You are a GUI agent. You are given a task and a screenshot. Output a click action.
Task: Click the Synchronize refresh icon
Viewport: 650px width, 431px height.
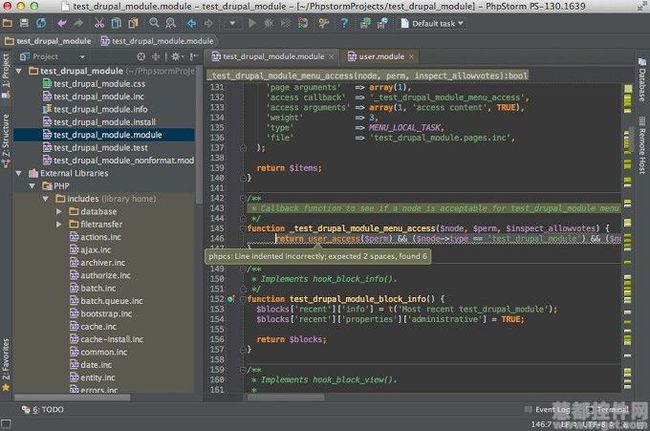(41, 23)
